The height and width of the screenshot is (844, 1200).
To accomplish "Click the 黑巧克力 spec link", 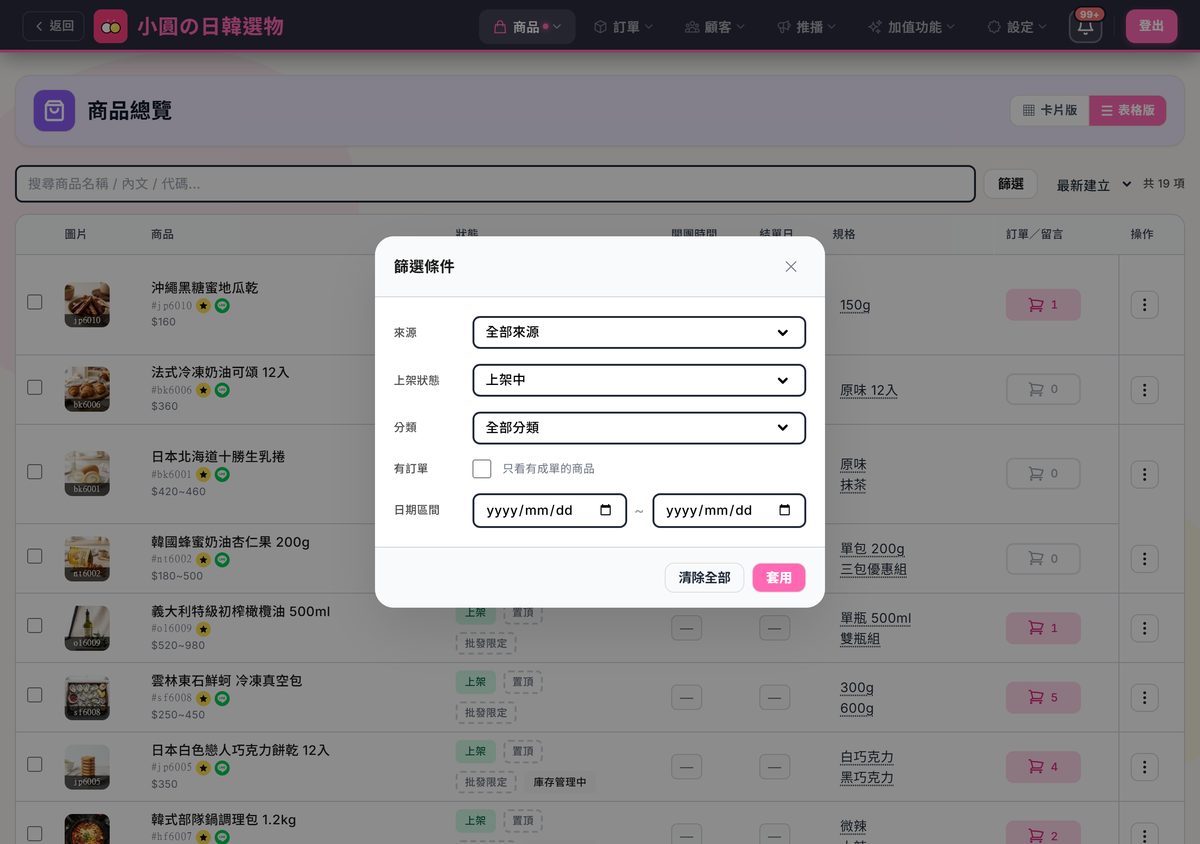I will click(x=867, y=777).
